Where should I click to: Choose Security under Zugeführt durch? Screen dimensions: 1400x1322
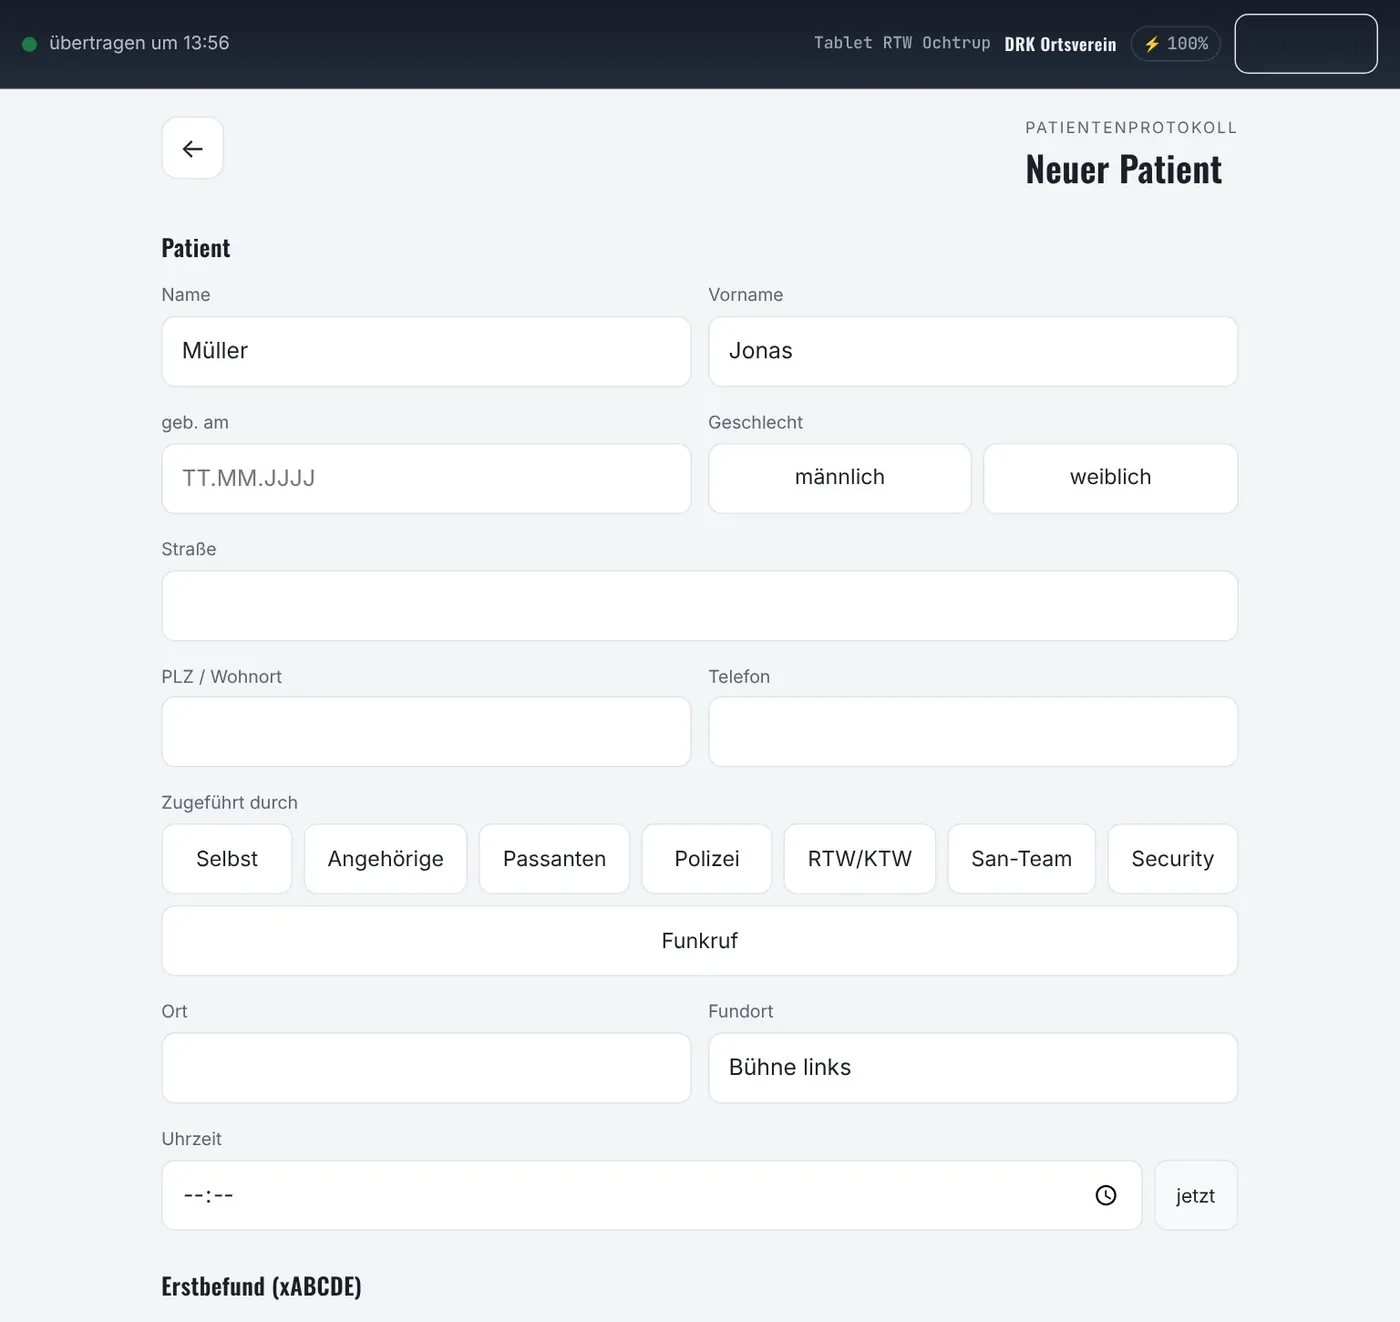pos(1172,859)
